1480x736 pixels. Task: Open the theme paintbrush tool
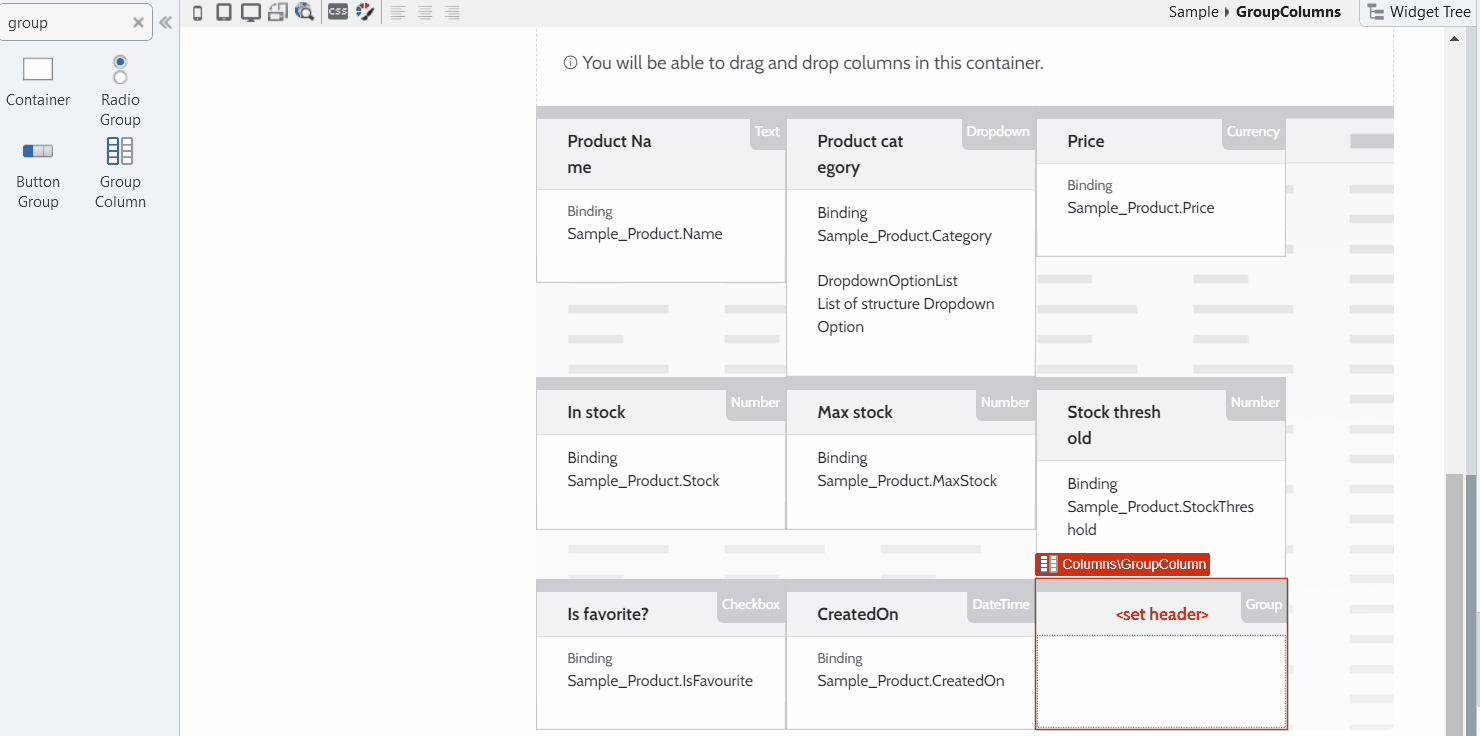[x=364, y=12]
